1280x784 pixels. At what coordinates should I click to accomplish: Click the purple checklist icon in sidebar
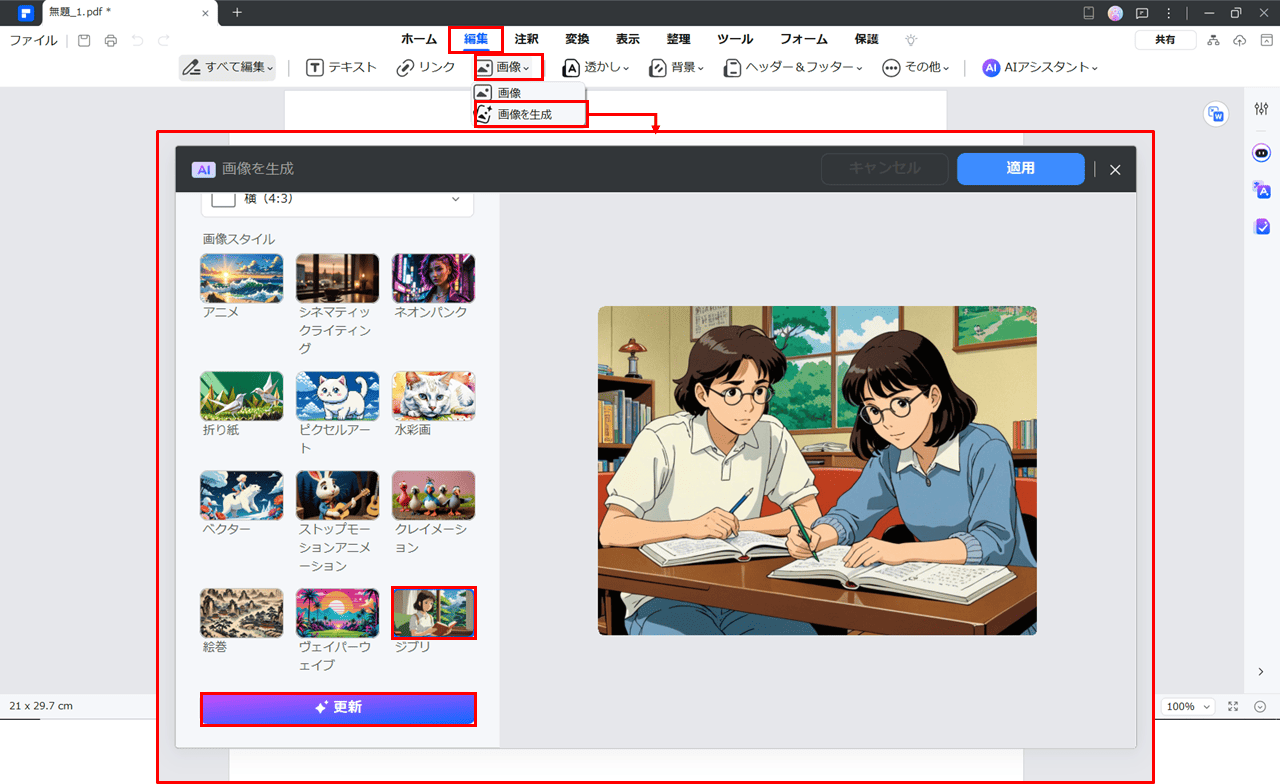(x=1261, y=227)
